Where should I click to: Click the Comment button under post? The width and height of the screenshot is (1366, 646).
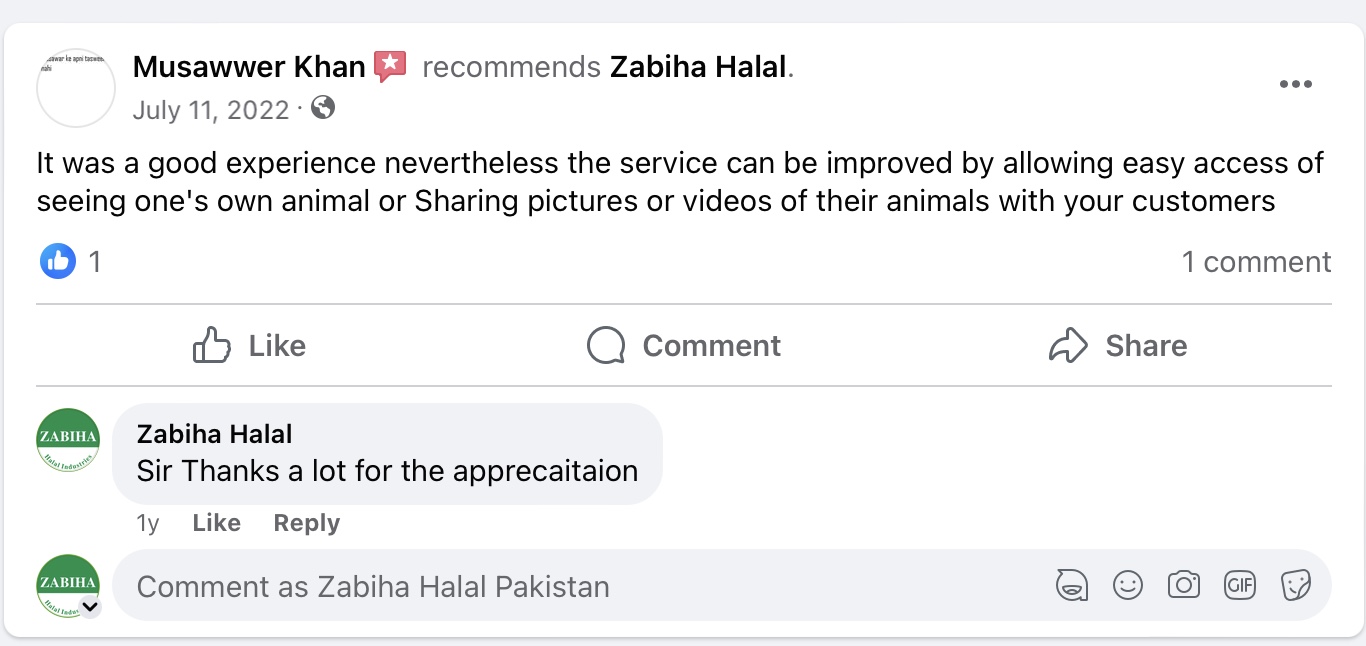click(684, 346)
